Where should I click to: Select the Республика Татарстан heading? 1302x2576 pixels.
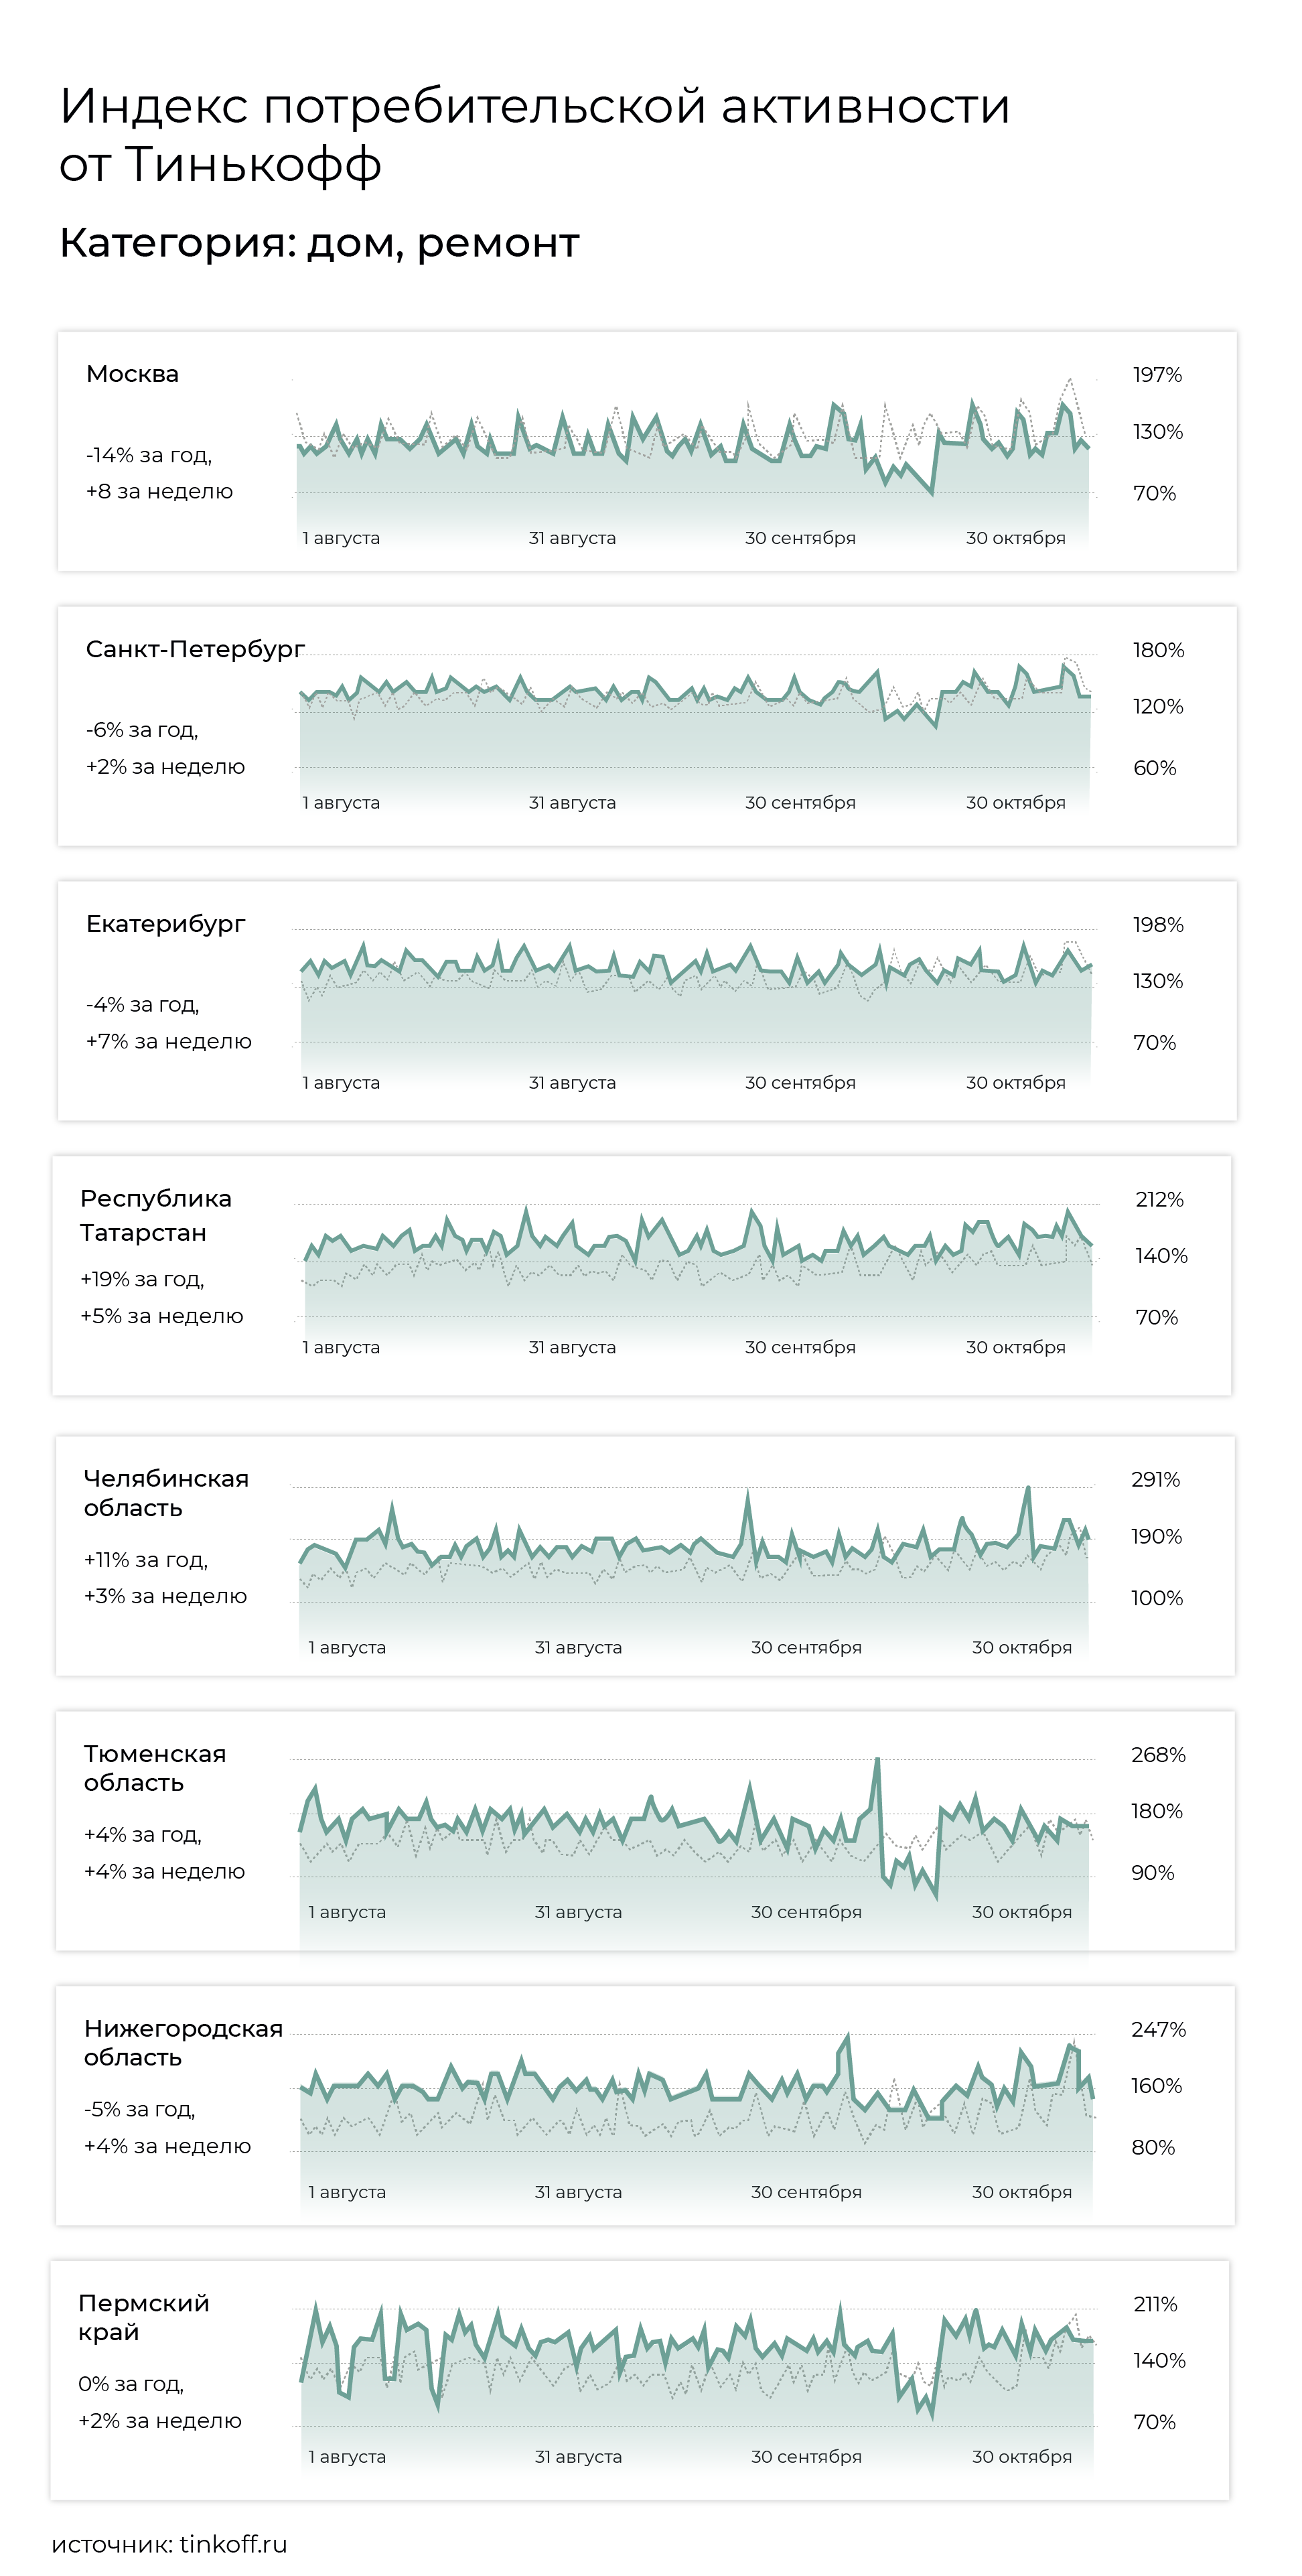tap(155, 1215)
